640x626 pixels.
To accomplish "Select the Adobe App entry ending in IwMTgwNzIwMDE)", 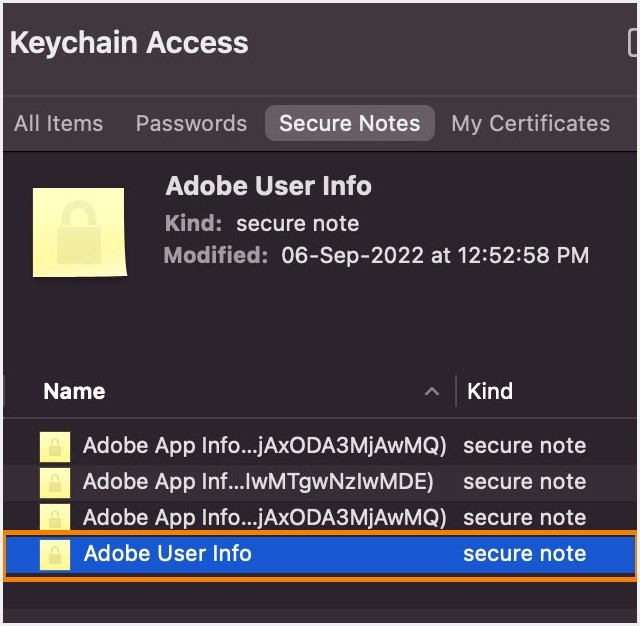I will click(258, 482).
